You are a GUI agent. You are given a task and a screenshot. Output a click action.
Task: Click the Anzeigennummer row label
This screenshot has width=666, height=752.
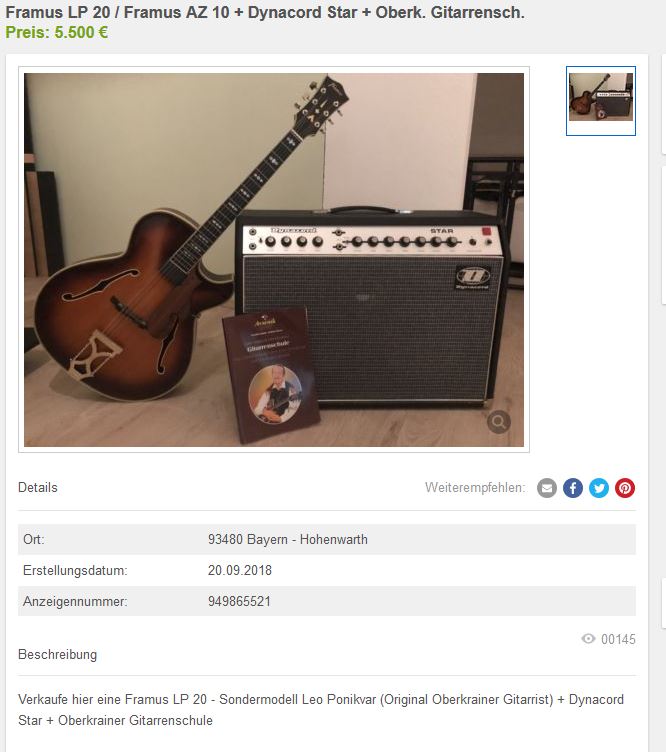click(75, 601)
